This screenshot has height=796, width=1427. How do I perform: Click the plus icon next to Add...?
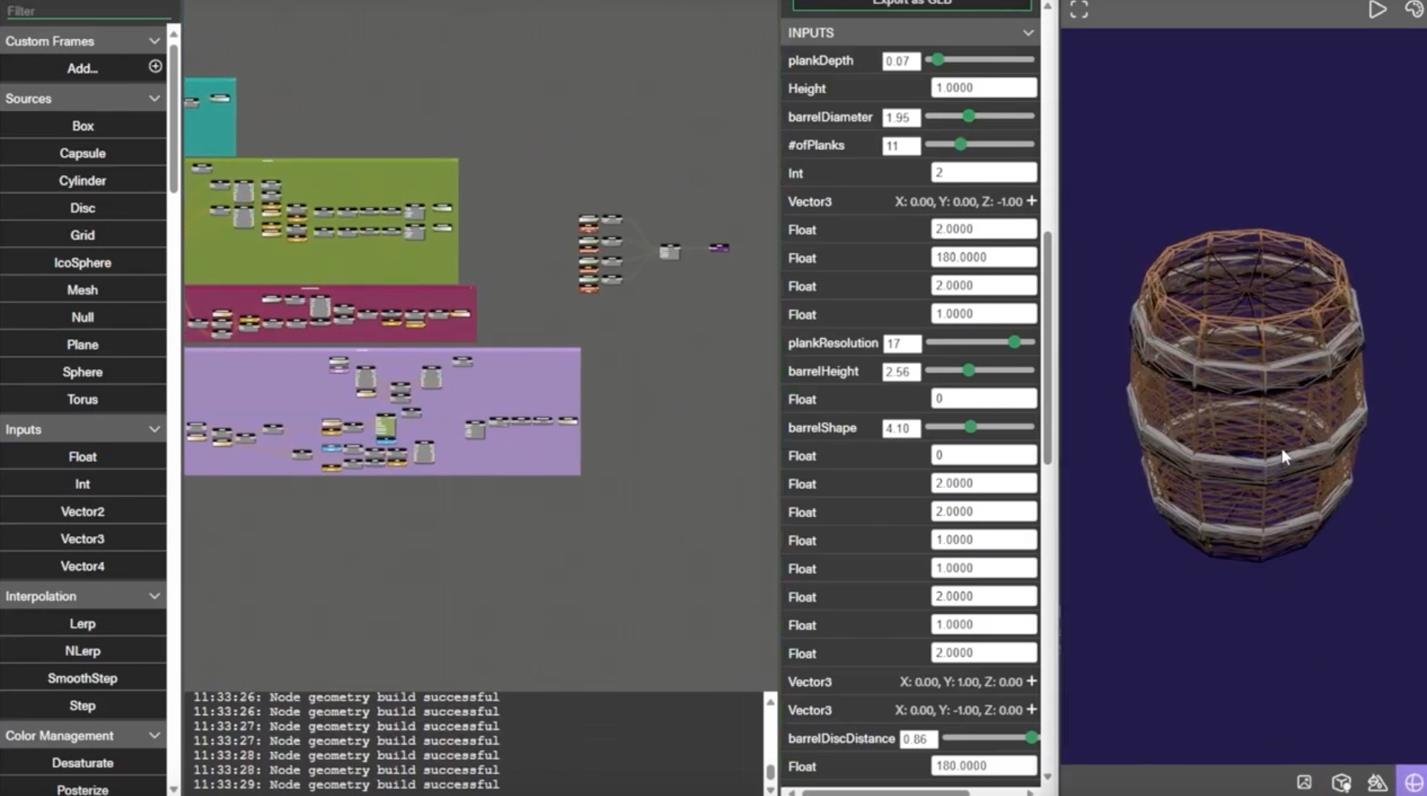pyautogui.click(x=155, y=67)
